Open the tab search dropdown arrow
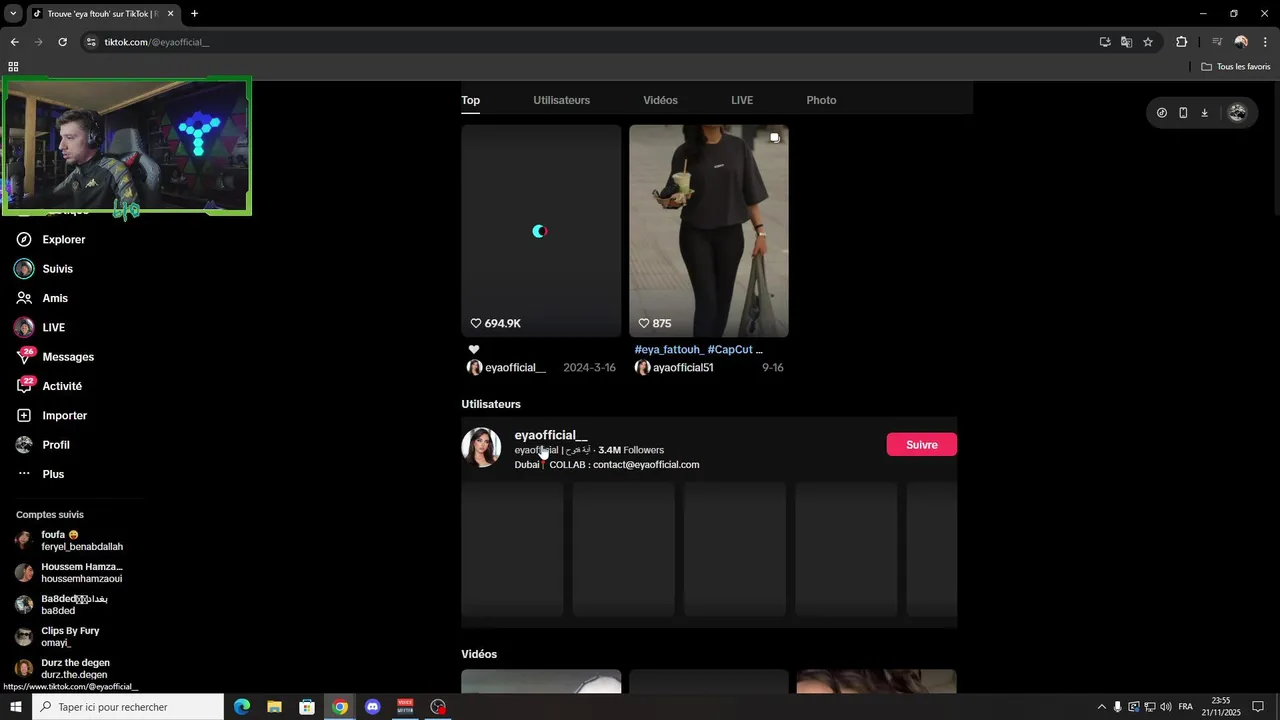 point(13,14)
